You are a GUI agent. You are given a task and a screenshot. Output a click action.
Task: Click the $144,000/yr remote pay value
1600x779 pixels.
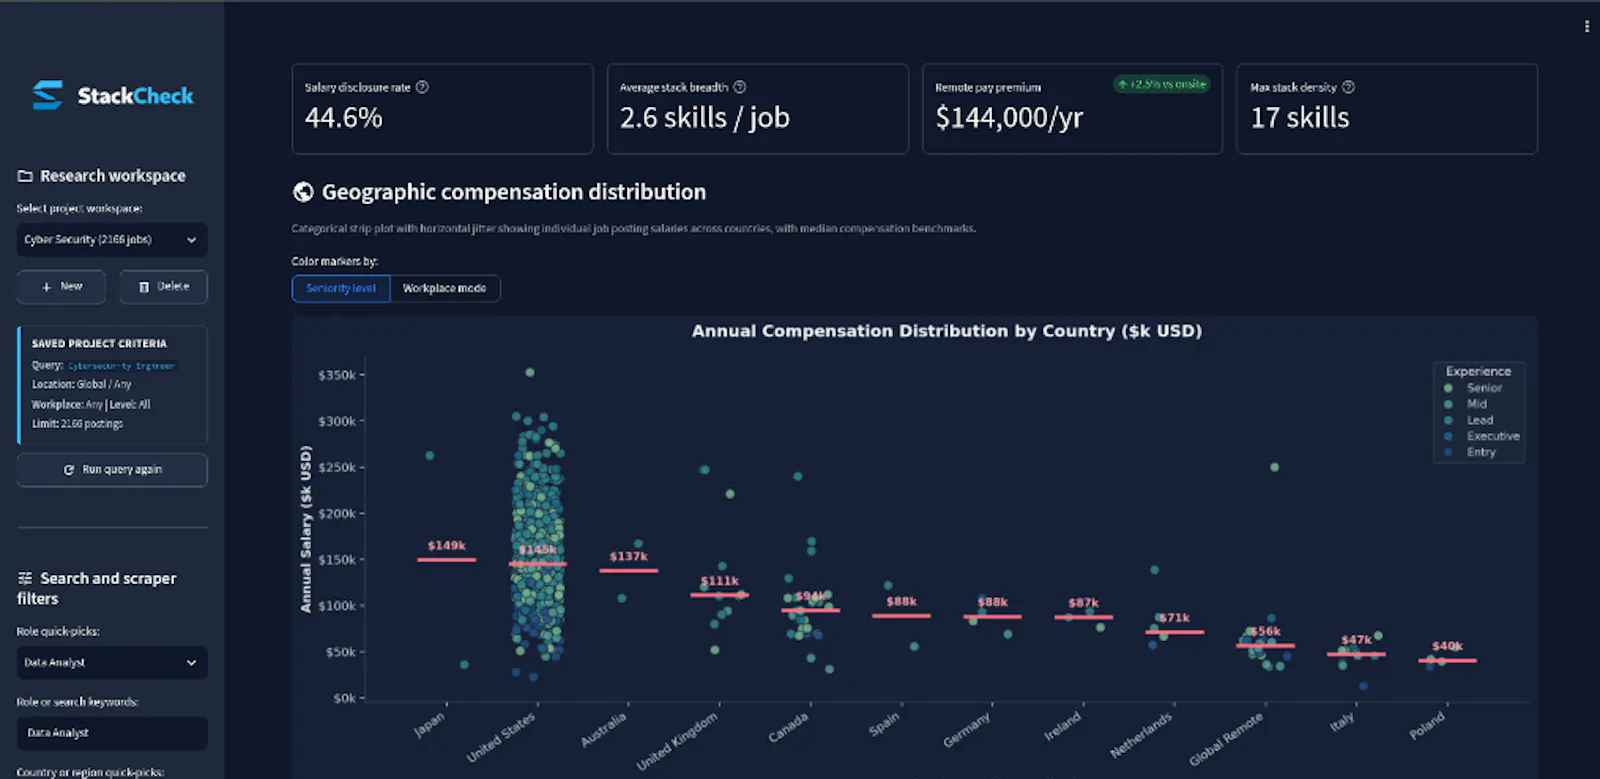point(1009,118)
